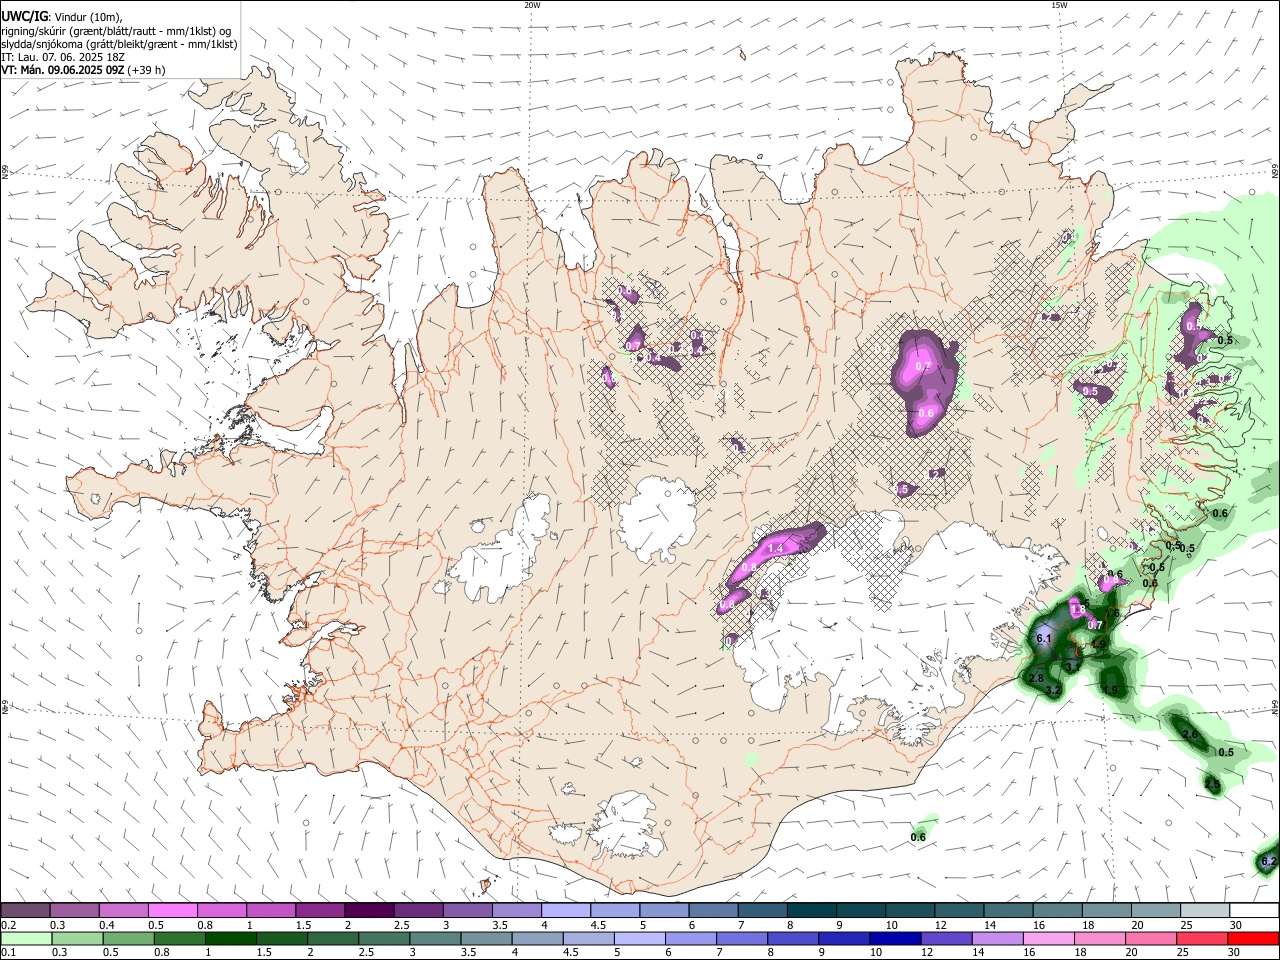Click the 'slydda/snjókoma' legend description line
The width and height of the screenshot is (1280, 960).
119,44
